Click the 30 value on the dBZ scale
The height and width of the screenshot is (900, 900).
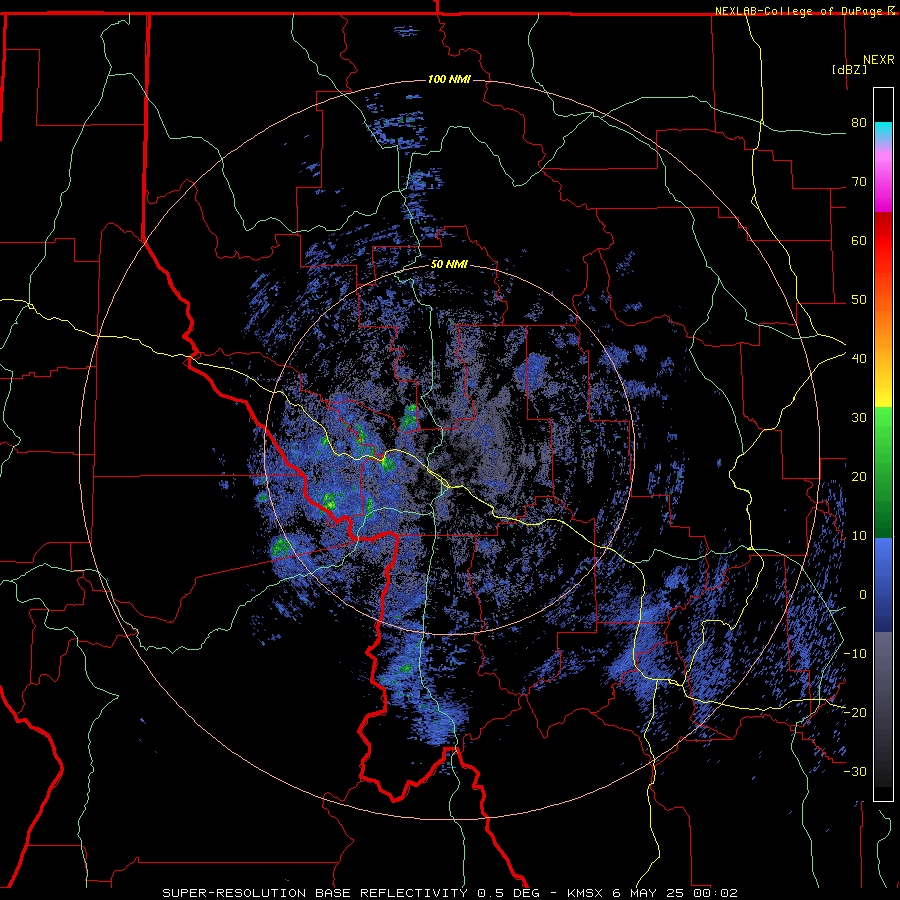859,417
